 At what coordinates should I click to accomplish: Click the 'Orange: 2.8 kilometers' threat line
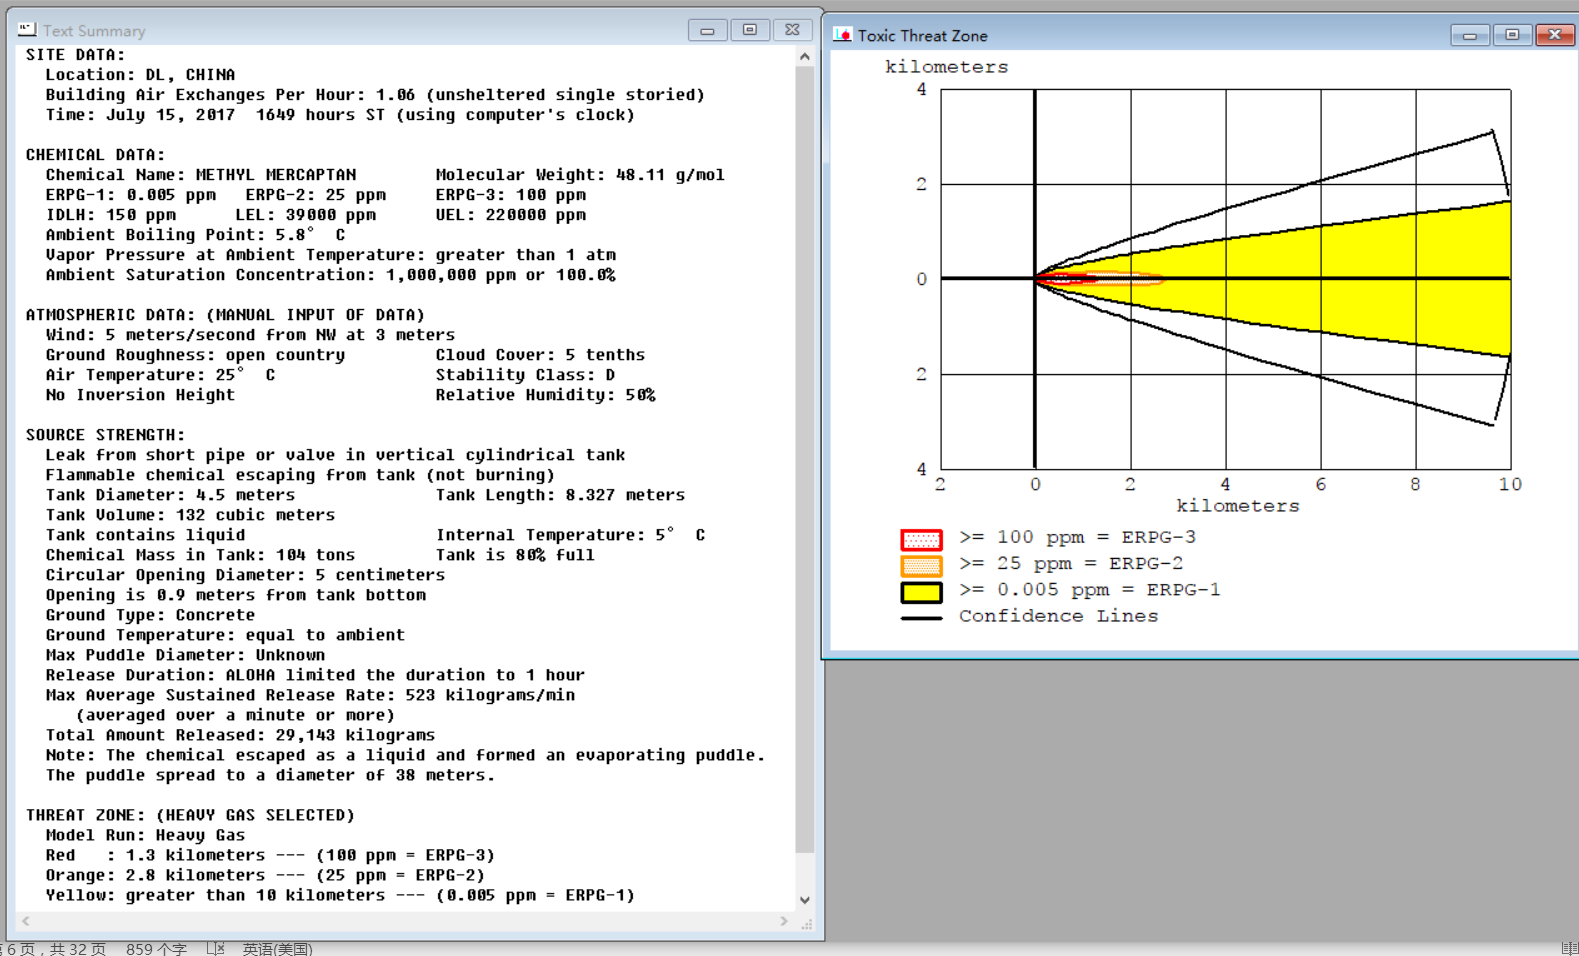click(265, 875)
